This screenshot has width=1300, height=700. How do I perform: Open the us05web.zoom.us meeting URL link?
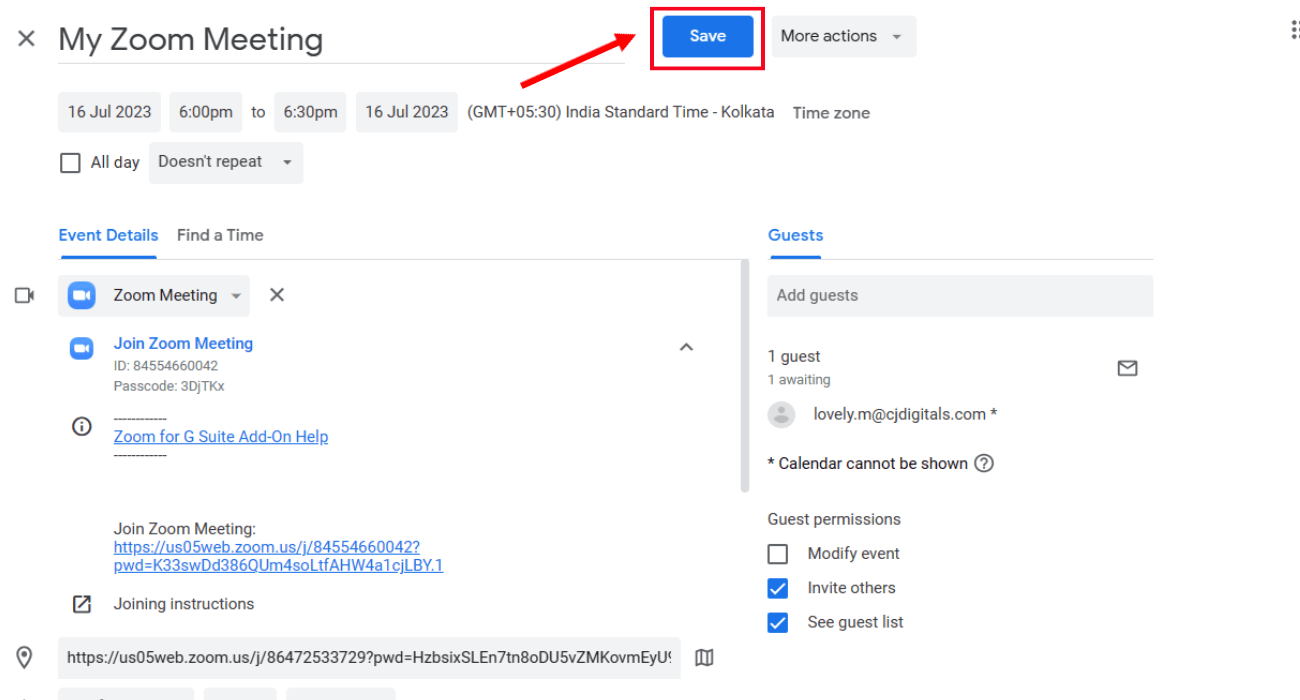[278, 556]
